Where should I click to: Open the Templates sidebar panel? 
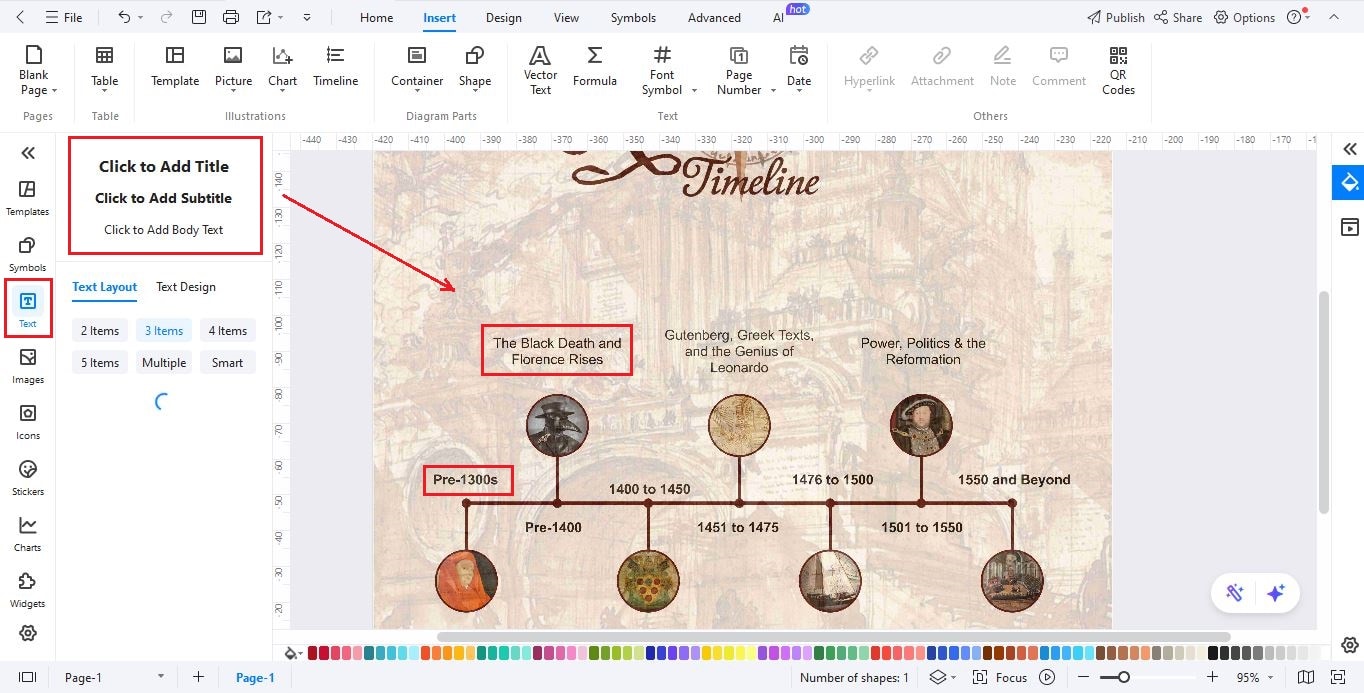pos(28,198)
